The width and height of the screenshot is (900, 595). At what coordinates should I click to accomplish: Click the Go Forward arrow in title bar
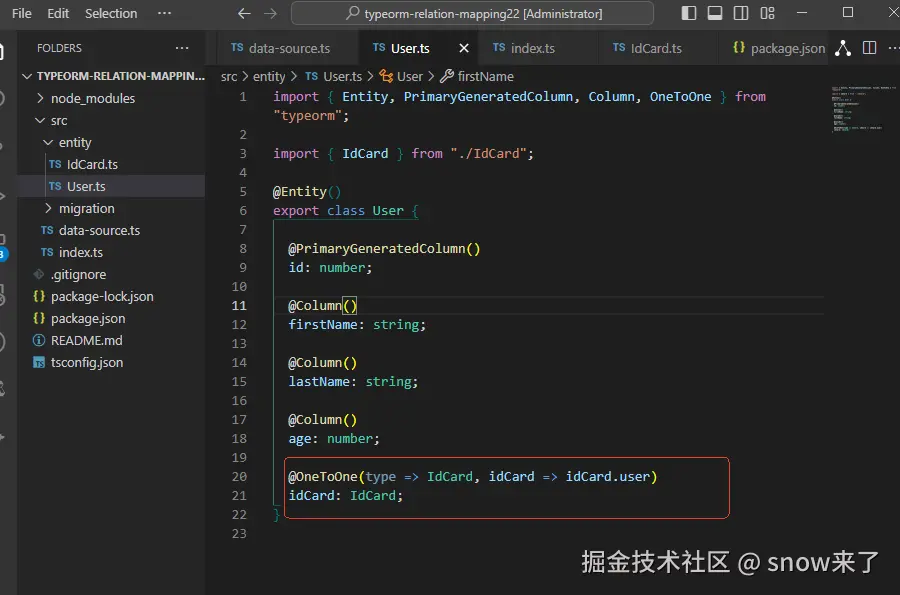pyautogui.click(x=270, y=14)
